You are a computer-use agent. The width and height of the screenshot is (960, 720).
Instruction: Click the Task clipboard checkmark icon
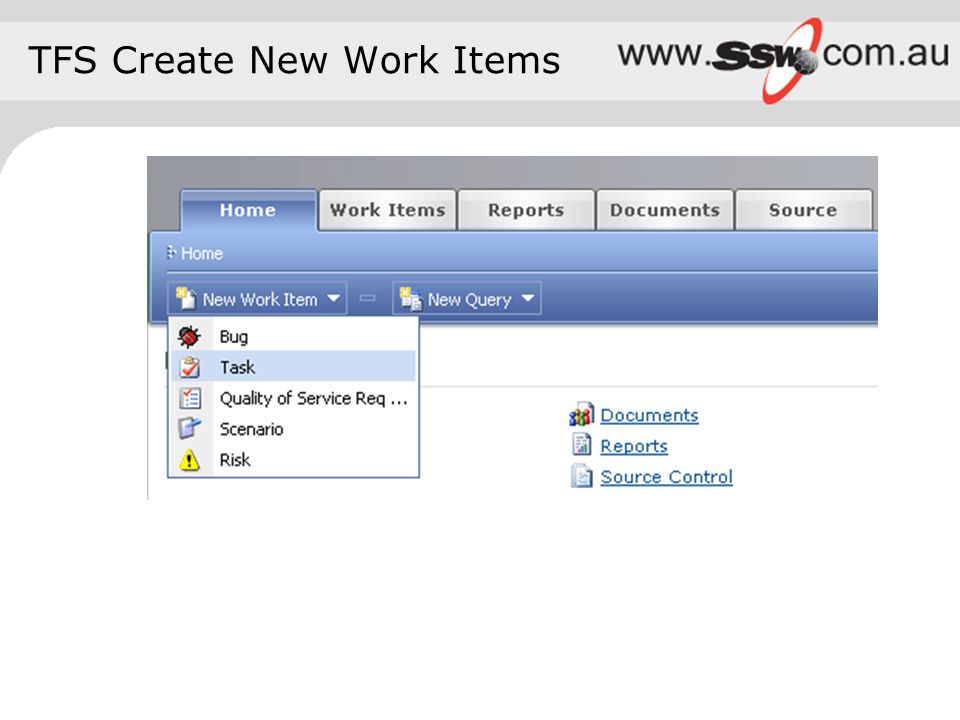(190, 367)
